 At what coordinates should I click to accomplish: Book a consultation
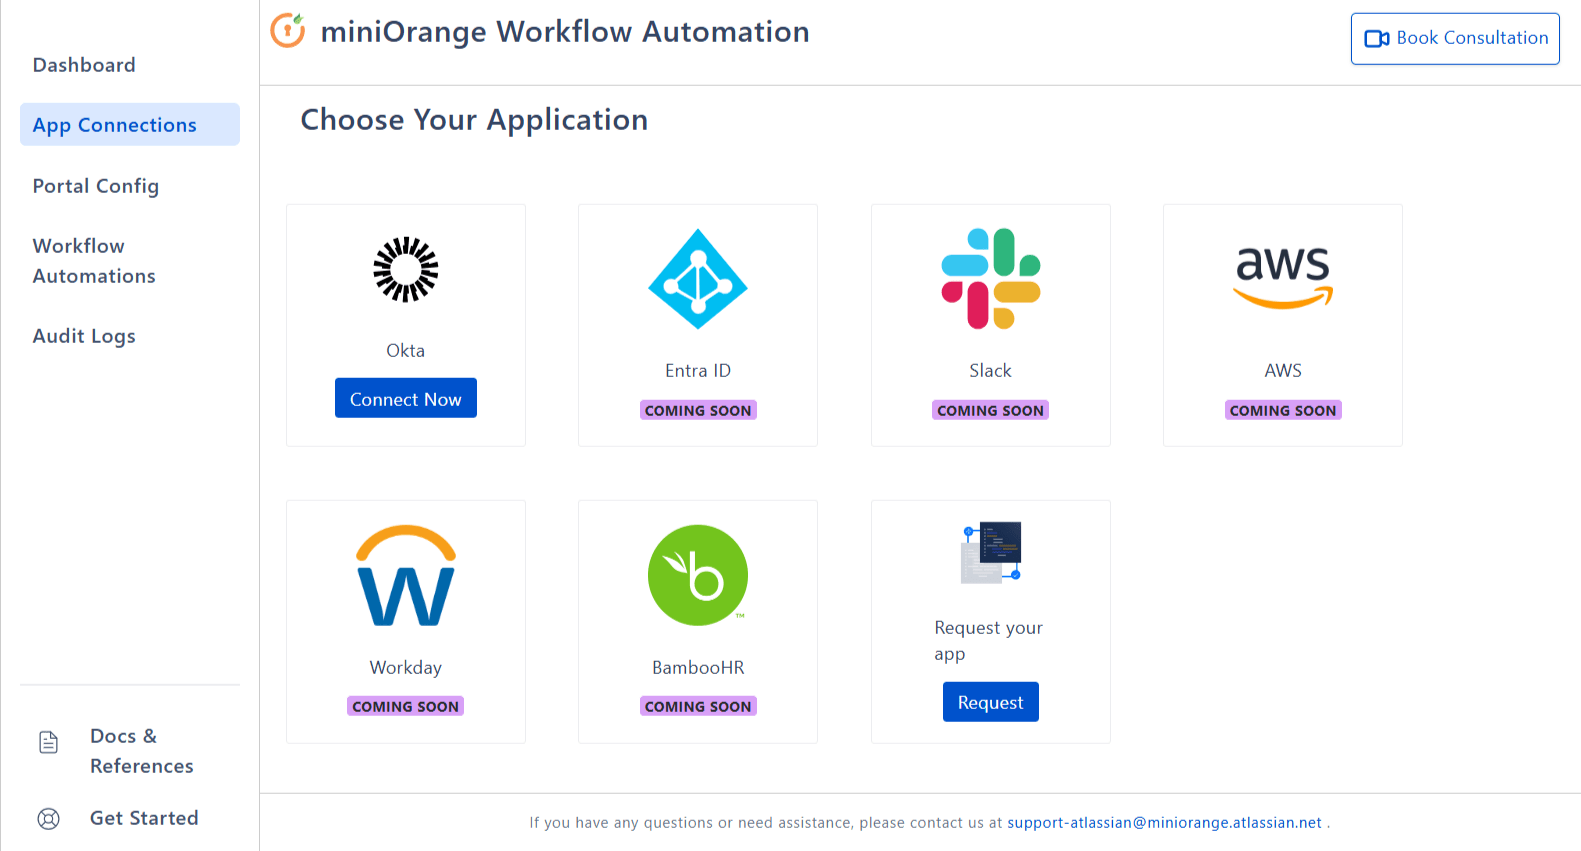1455,38
